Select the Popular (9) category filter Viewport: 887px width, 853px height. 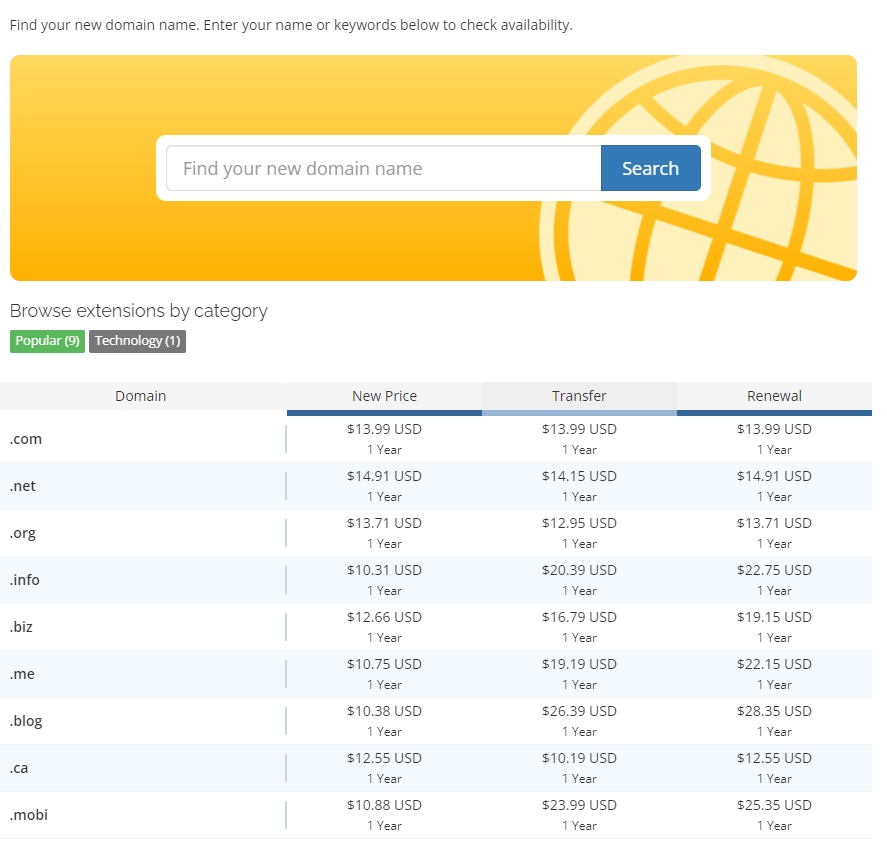click(47, 341)
